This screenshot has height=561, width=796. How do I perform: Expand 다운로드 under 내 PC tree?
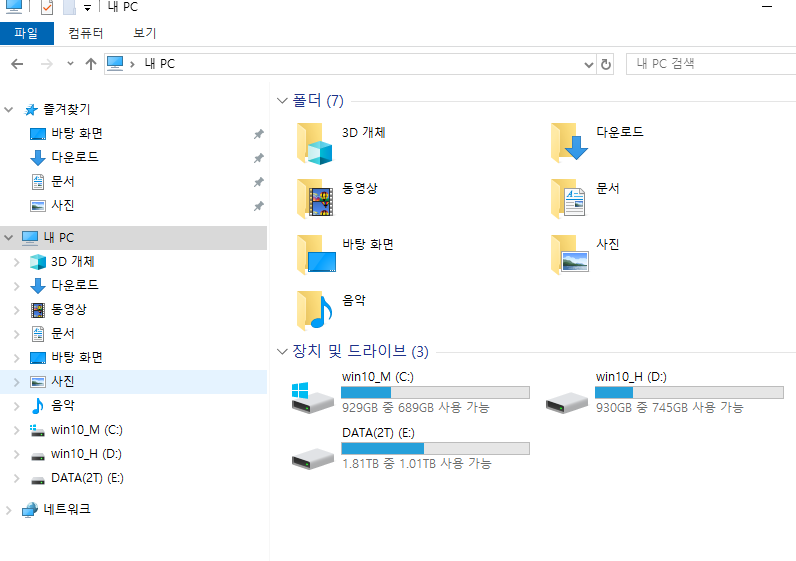(x=16, y=286)
